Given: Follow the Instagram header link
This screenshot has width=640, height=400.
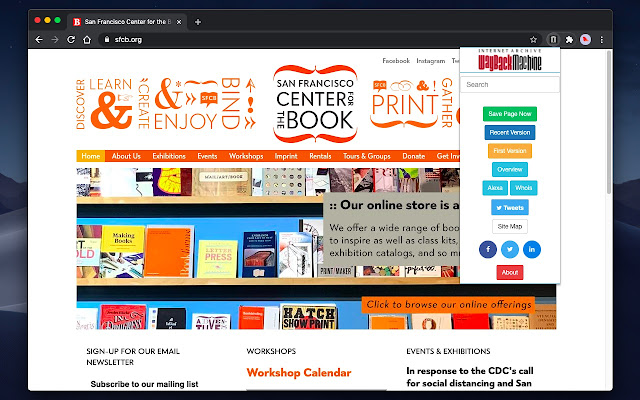Looking at the screenshot, I should pyautogui.click(x=431, y=61).
